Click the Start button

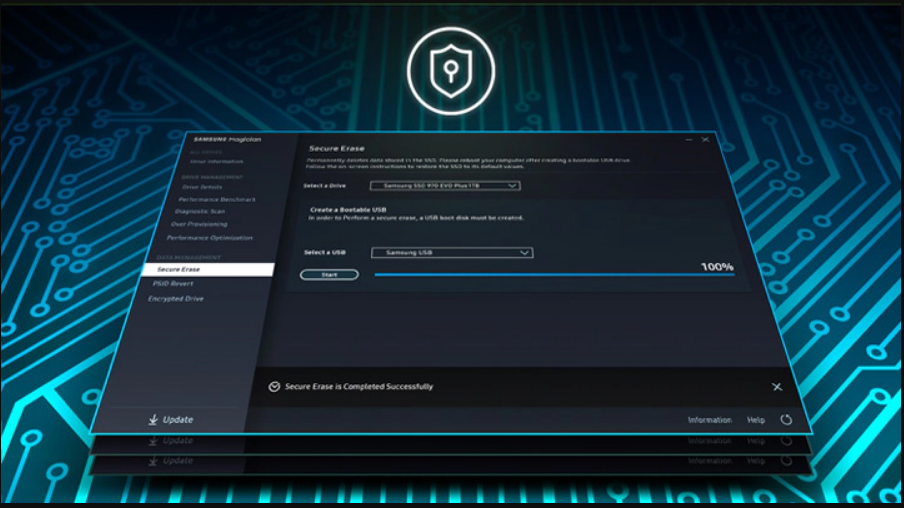329,275
